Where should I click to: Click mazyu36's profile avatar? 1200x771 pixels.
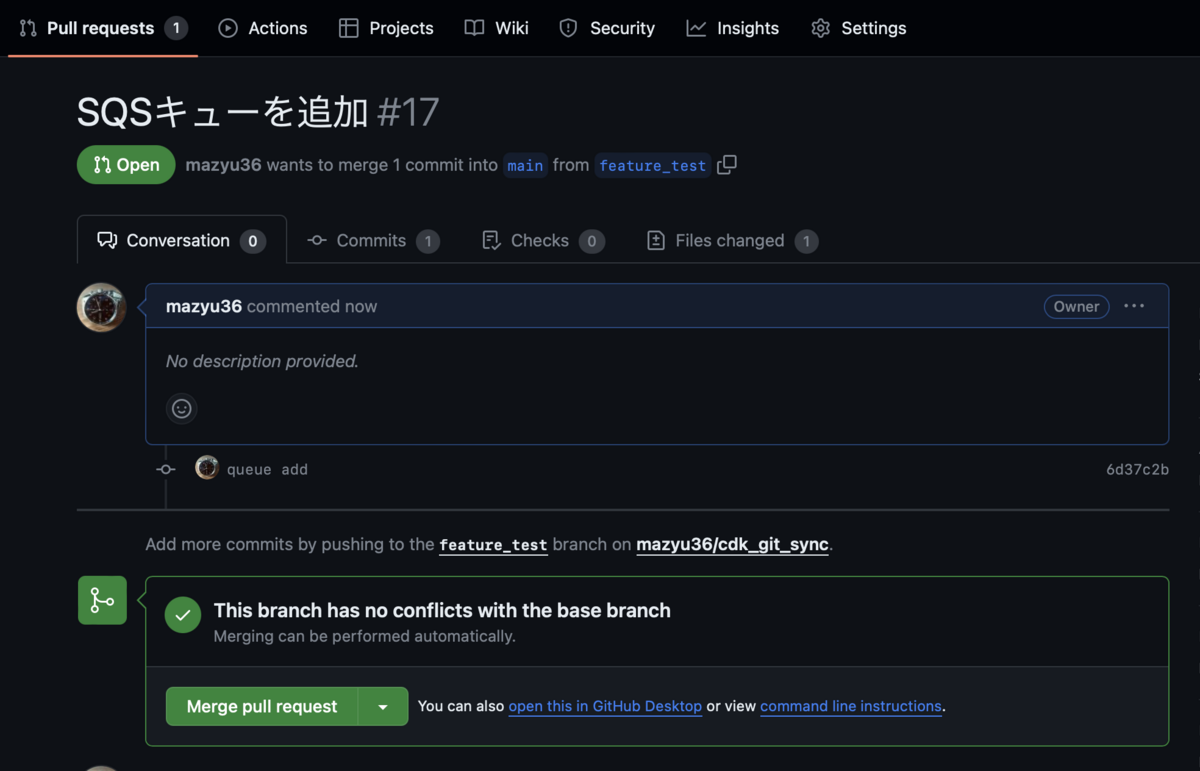coord(102,307)
